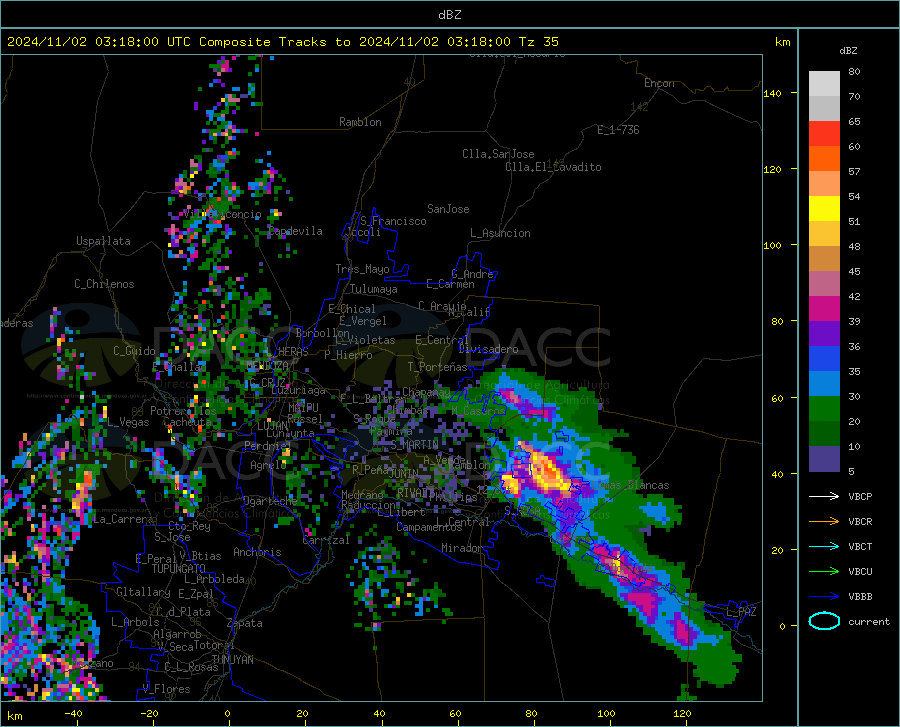
Task: Click the 'Mirador' place label
Action: click(463, 549)
